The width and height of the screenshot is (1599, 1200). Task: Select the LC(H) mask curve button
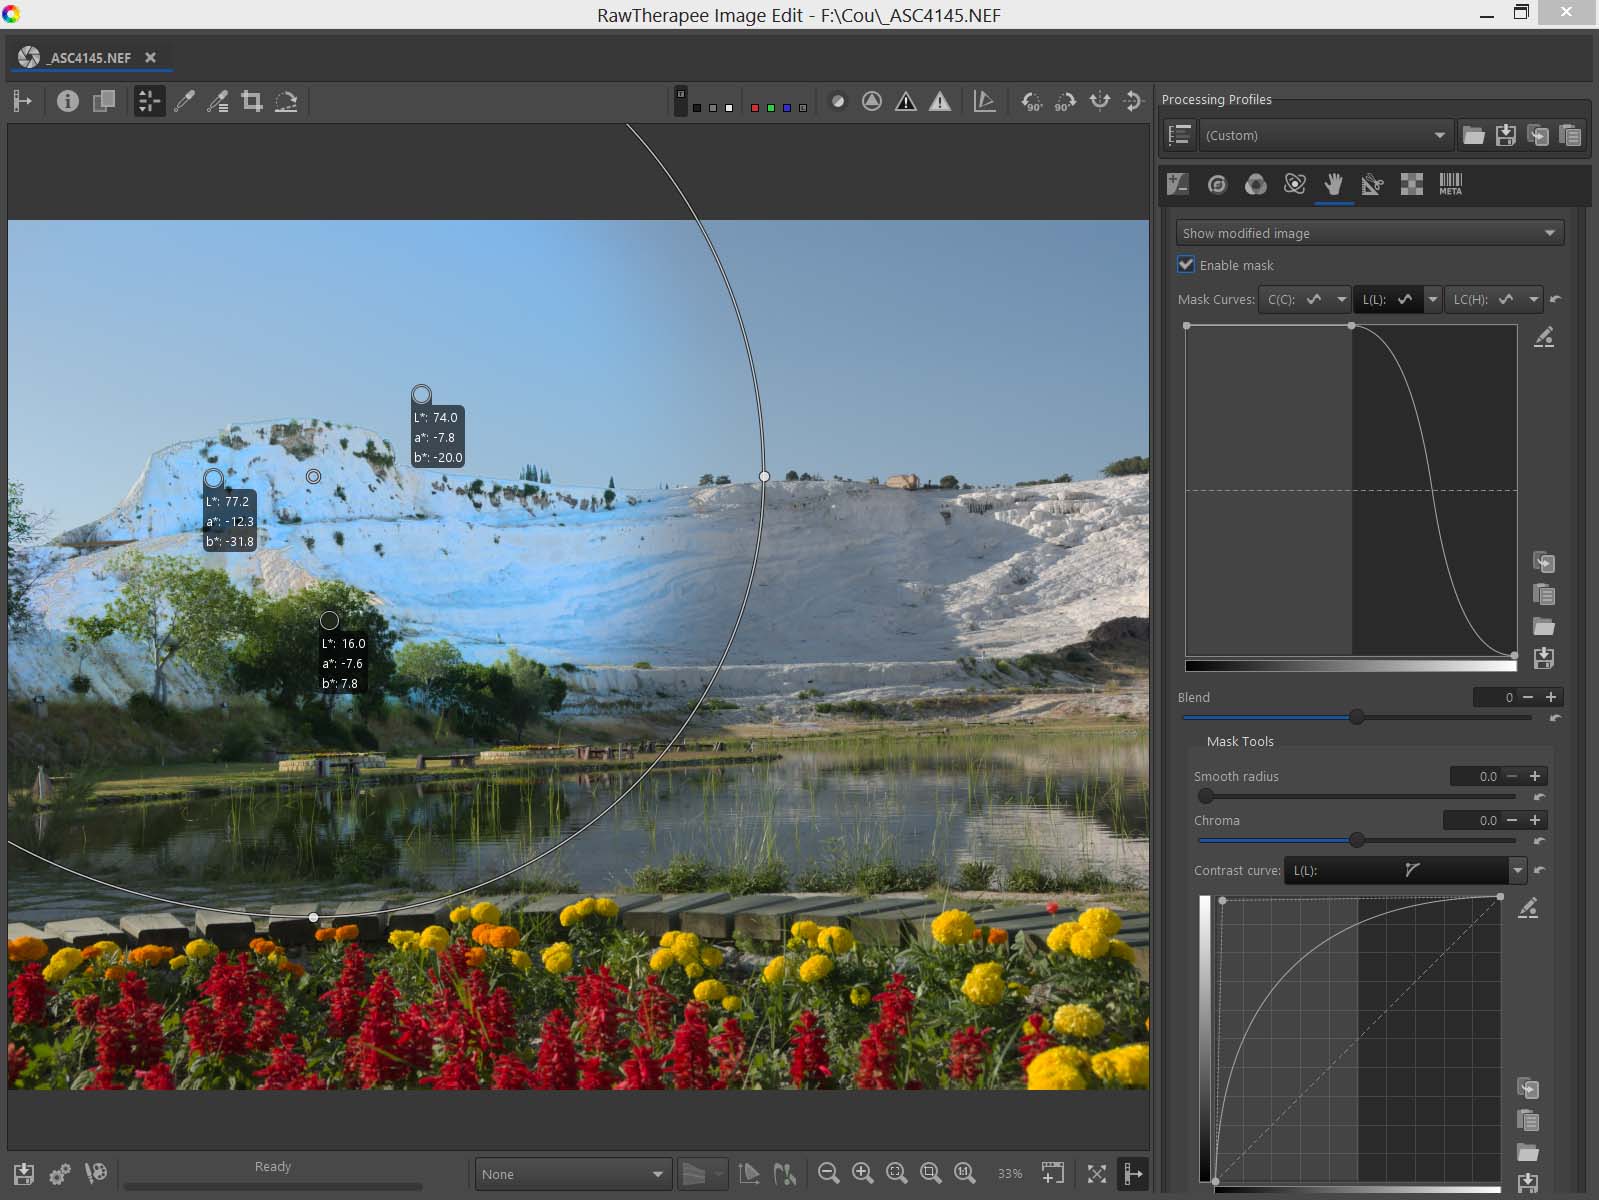(1483, 299)
